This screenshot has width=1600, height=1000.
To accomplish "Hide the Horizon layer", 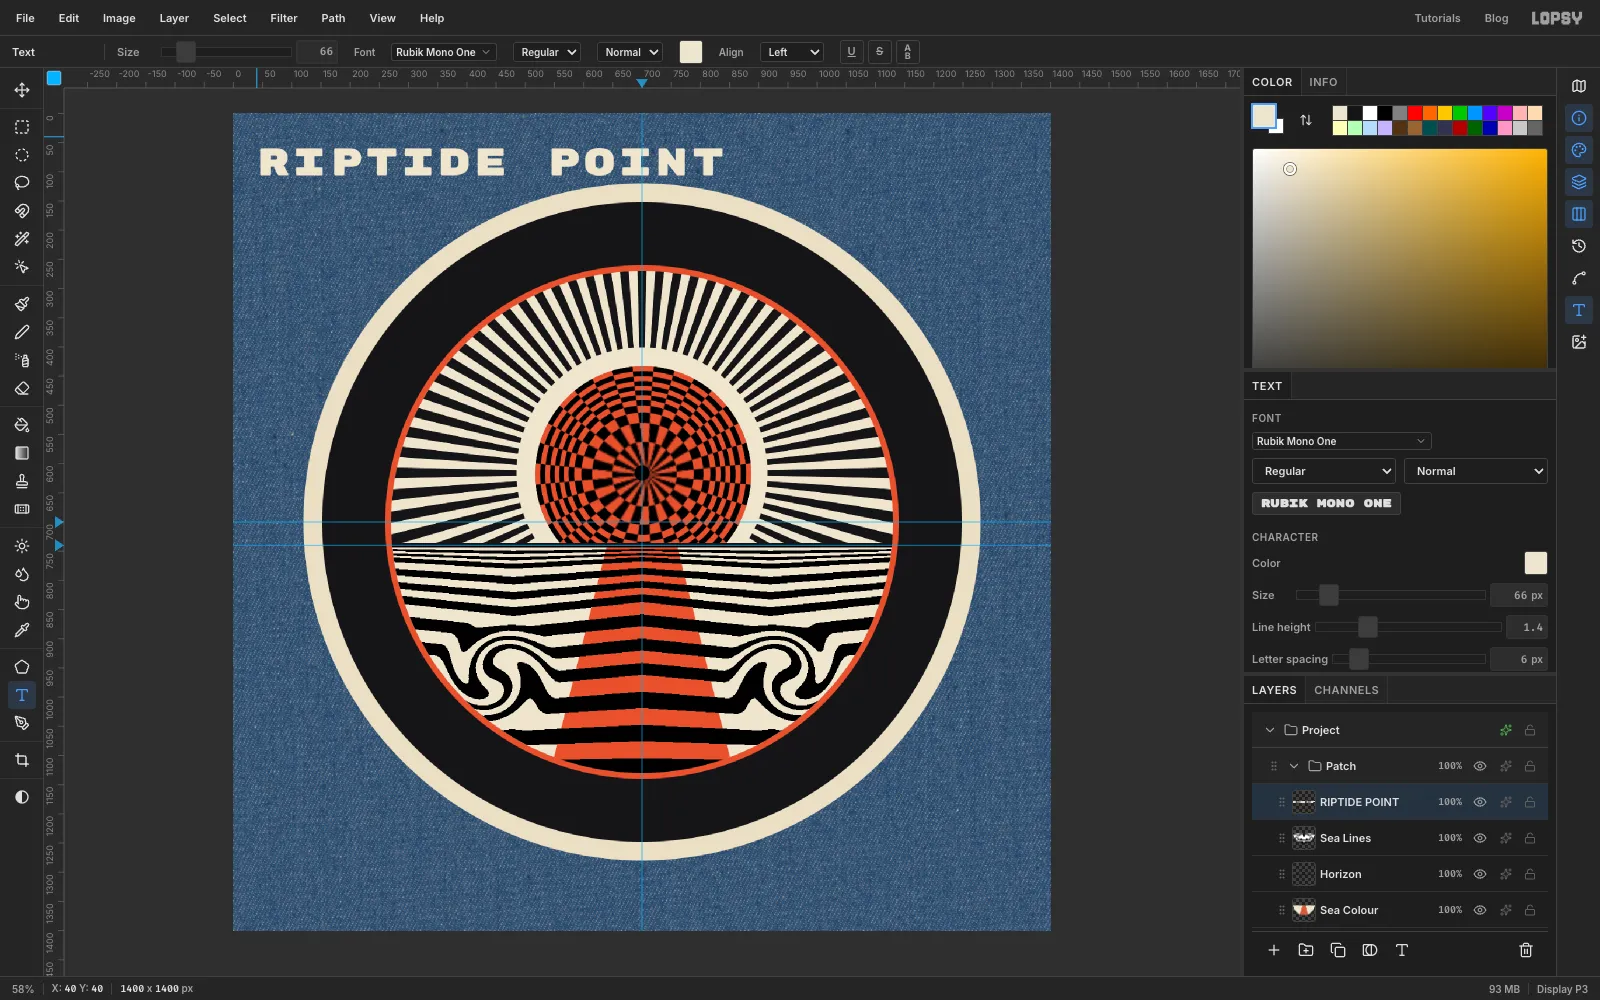I will coord(1480,874).
